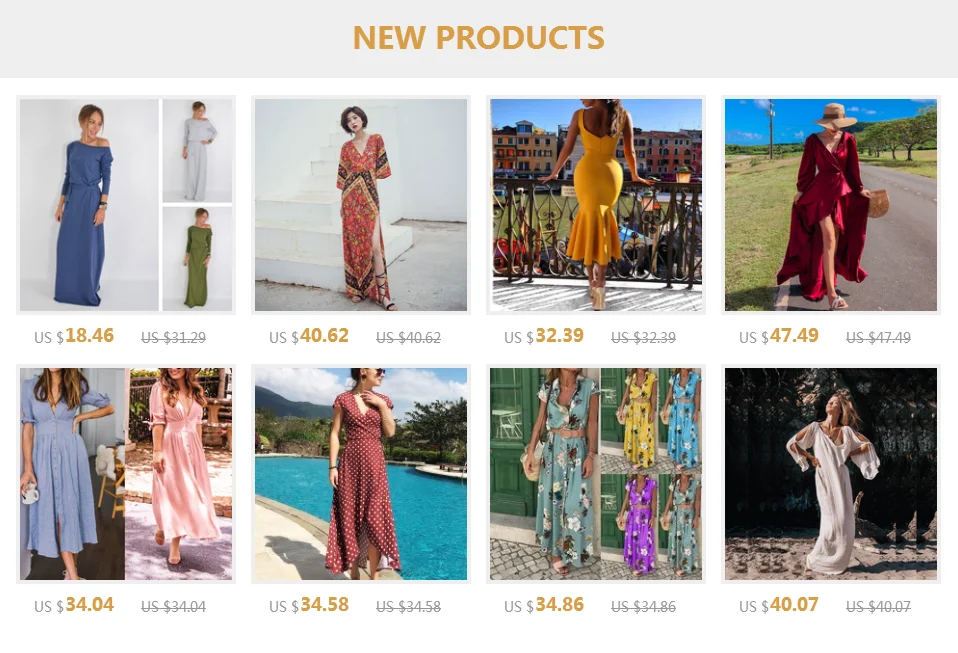
Task: Open the blue off-shoulder maxi dress product
Action: 126,205
